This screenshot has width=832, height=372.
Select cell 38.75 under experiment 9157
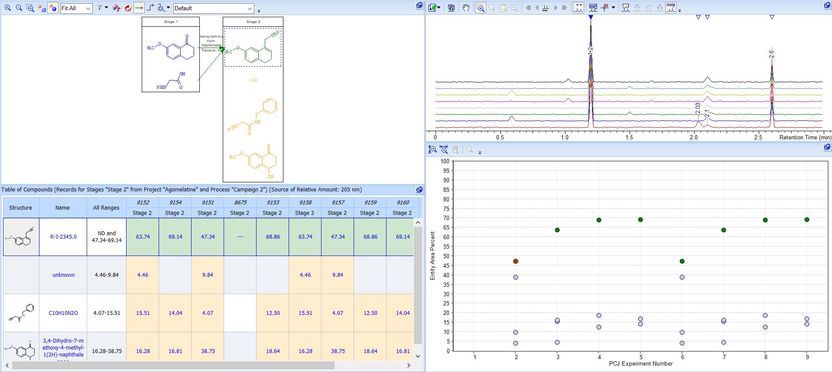(x=337, y=351)
